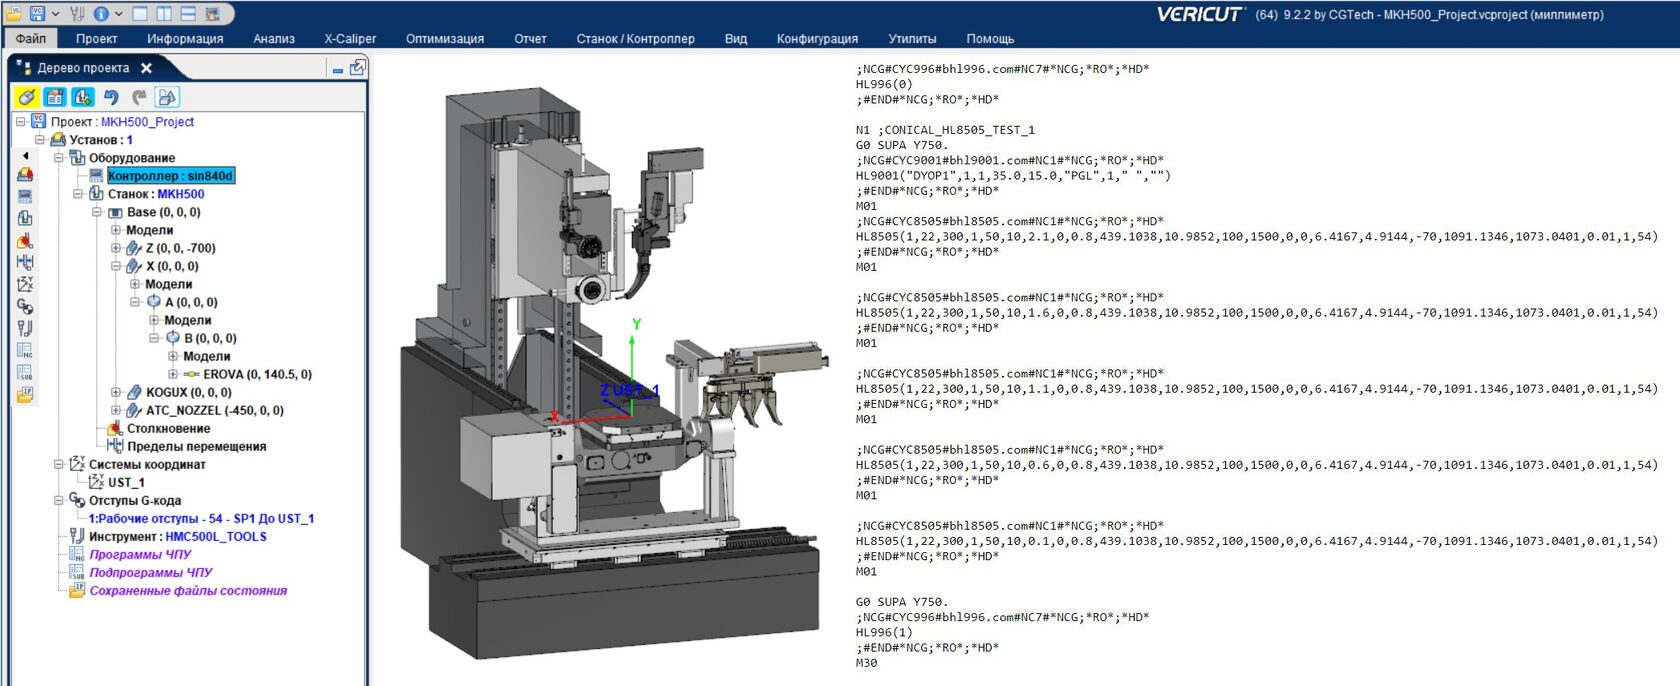1680x686 pixels.
Task: Select Пределы перемещения tree item
Action: (196, 446)
